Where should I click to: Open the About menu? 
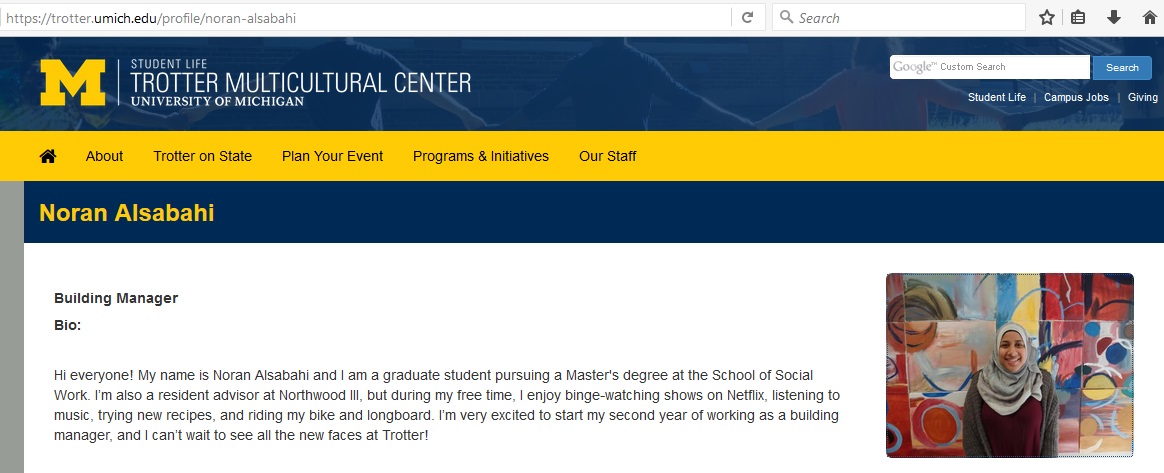point(104,156)
